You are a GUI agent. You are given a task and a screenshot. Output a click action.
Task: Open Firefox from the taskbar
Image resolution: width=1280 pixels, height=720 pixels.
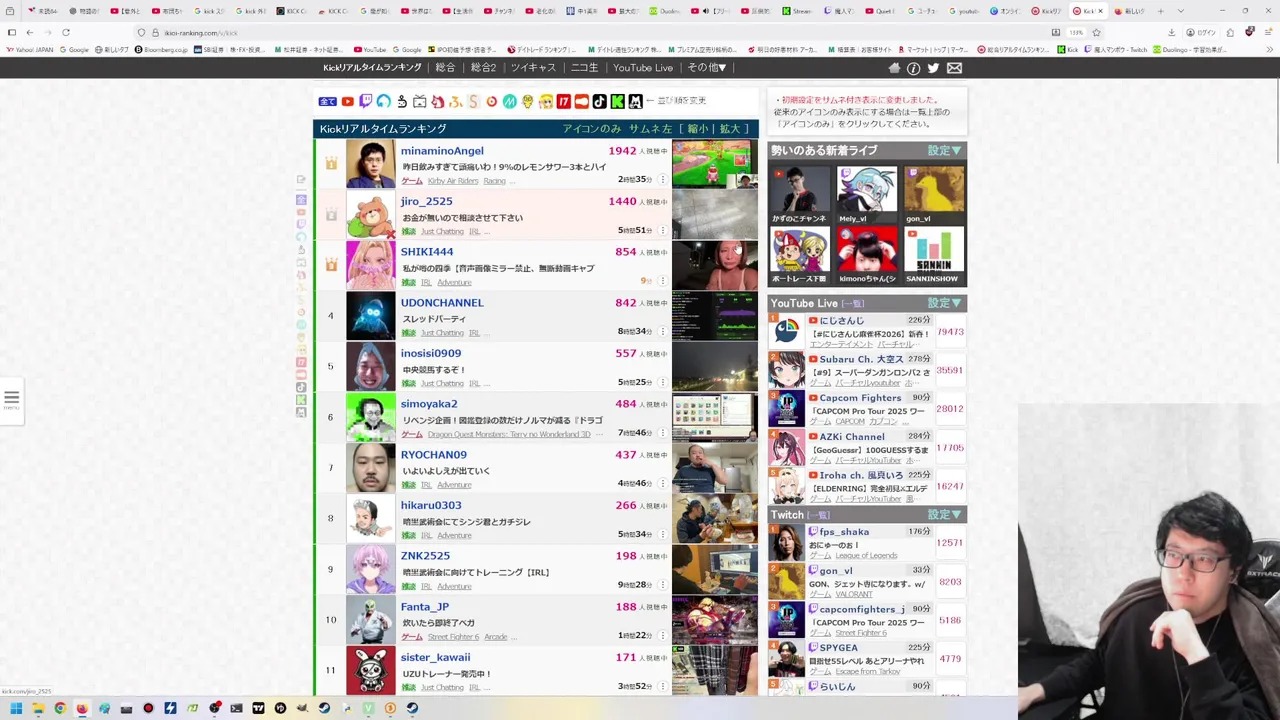[82, 708]
